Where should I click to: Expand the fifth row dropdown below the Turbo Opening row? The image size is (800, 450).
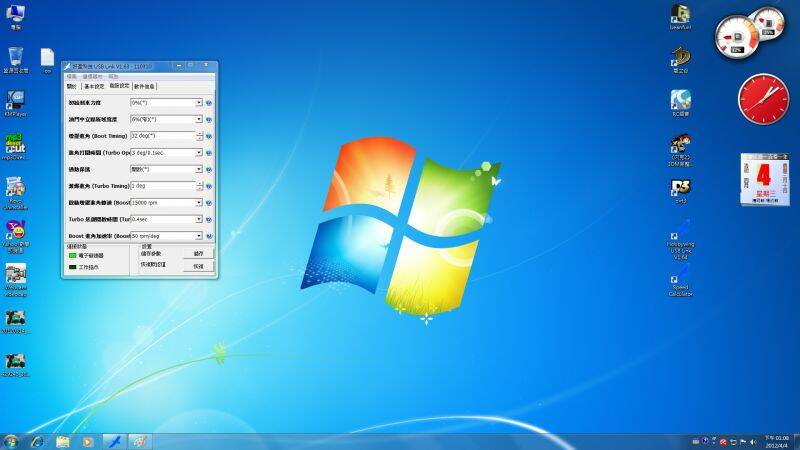[198, 169]
